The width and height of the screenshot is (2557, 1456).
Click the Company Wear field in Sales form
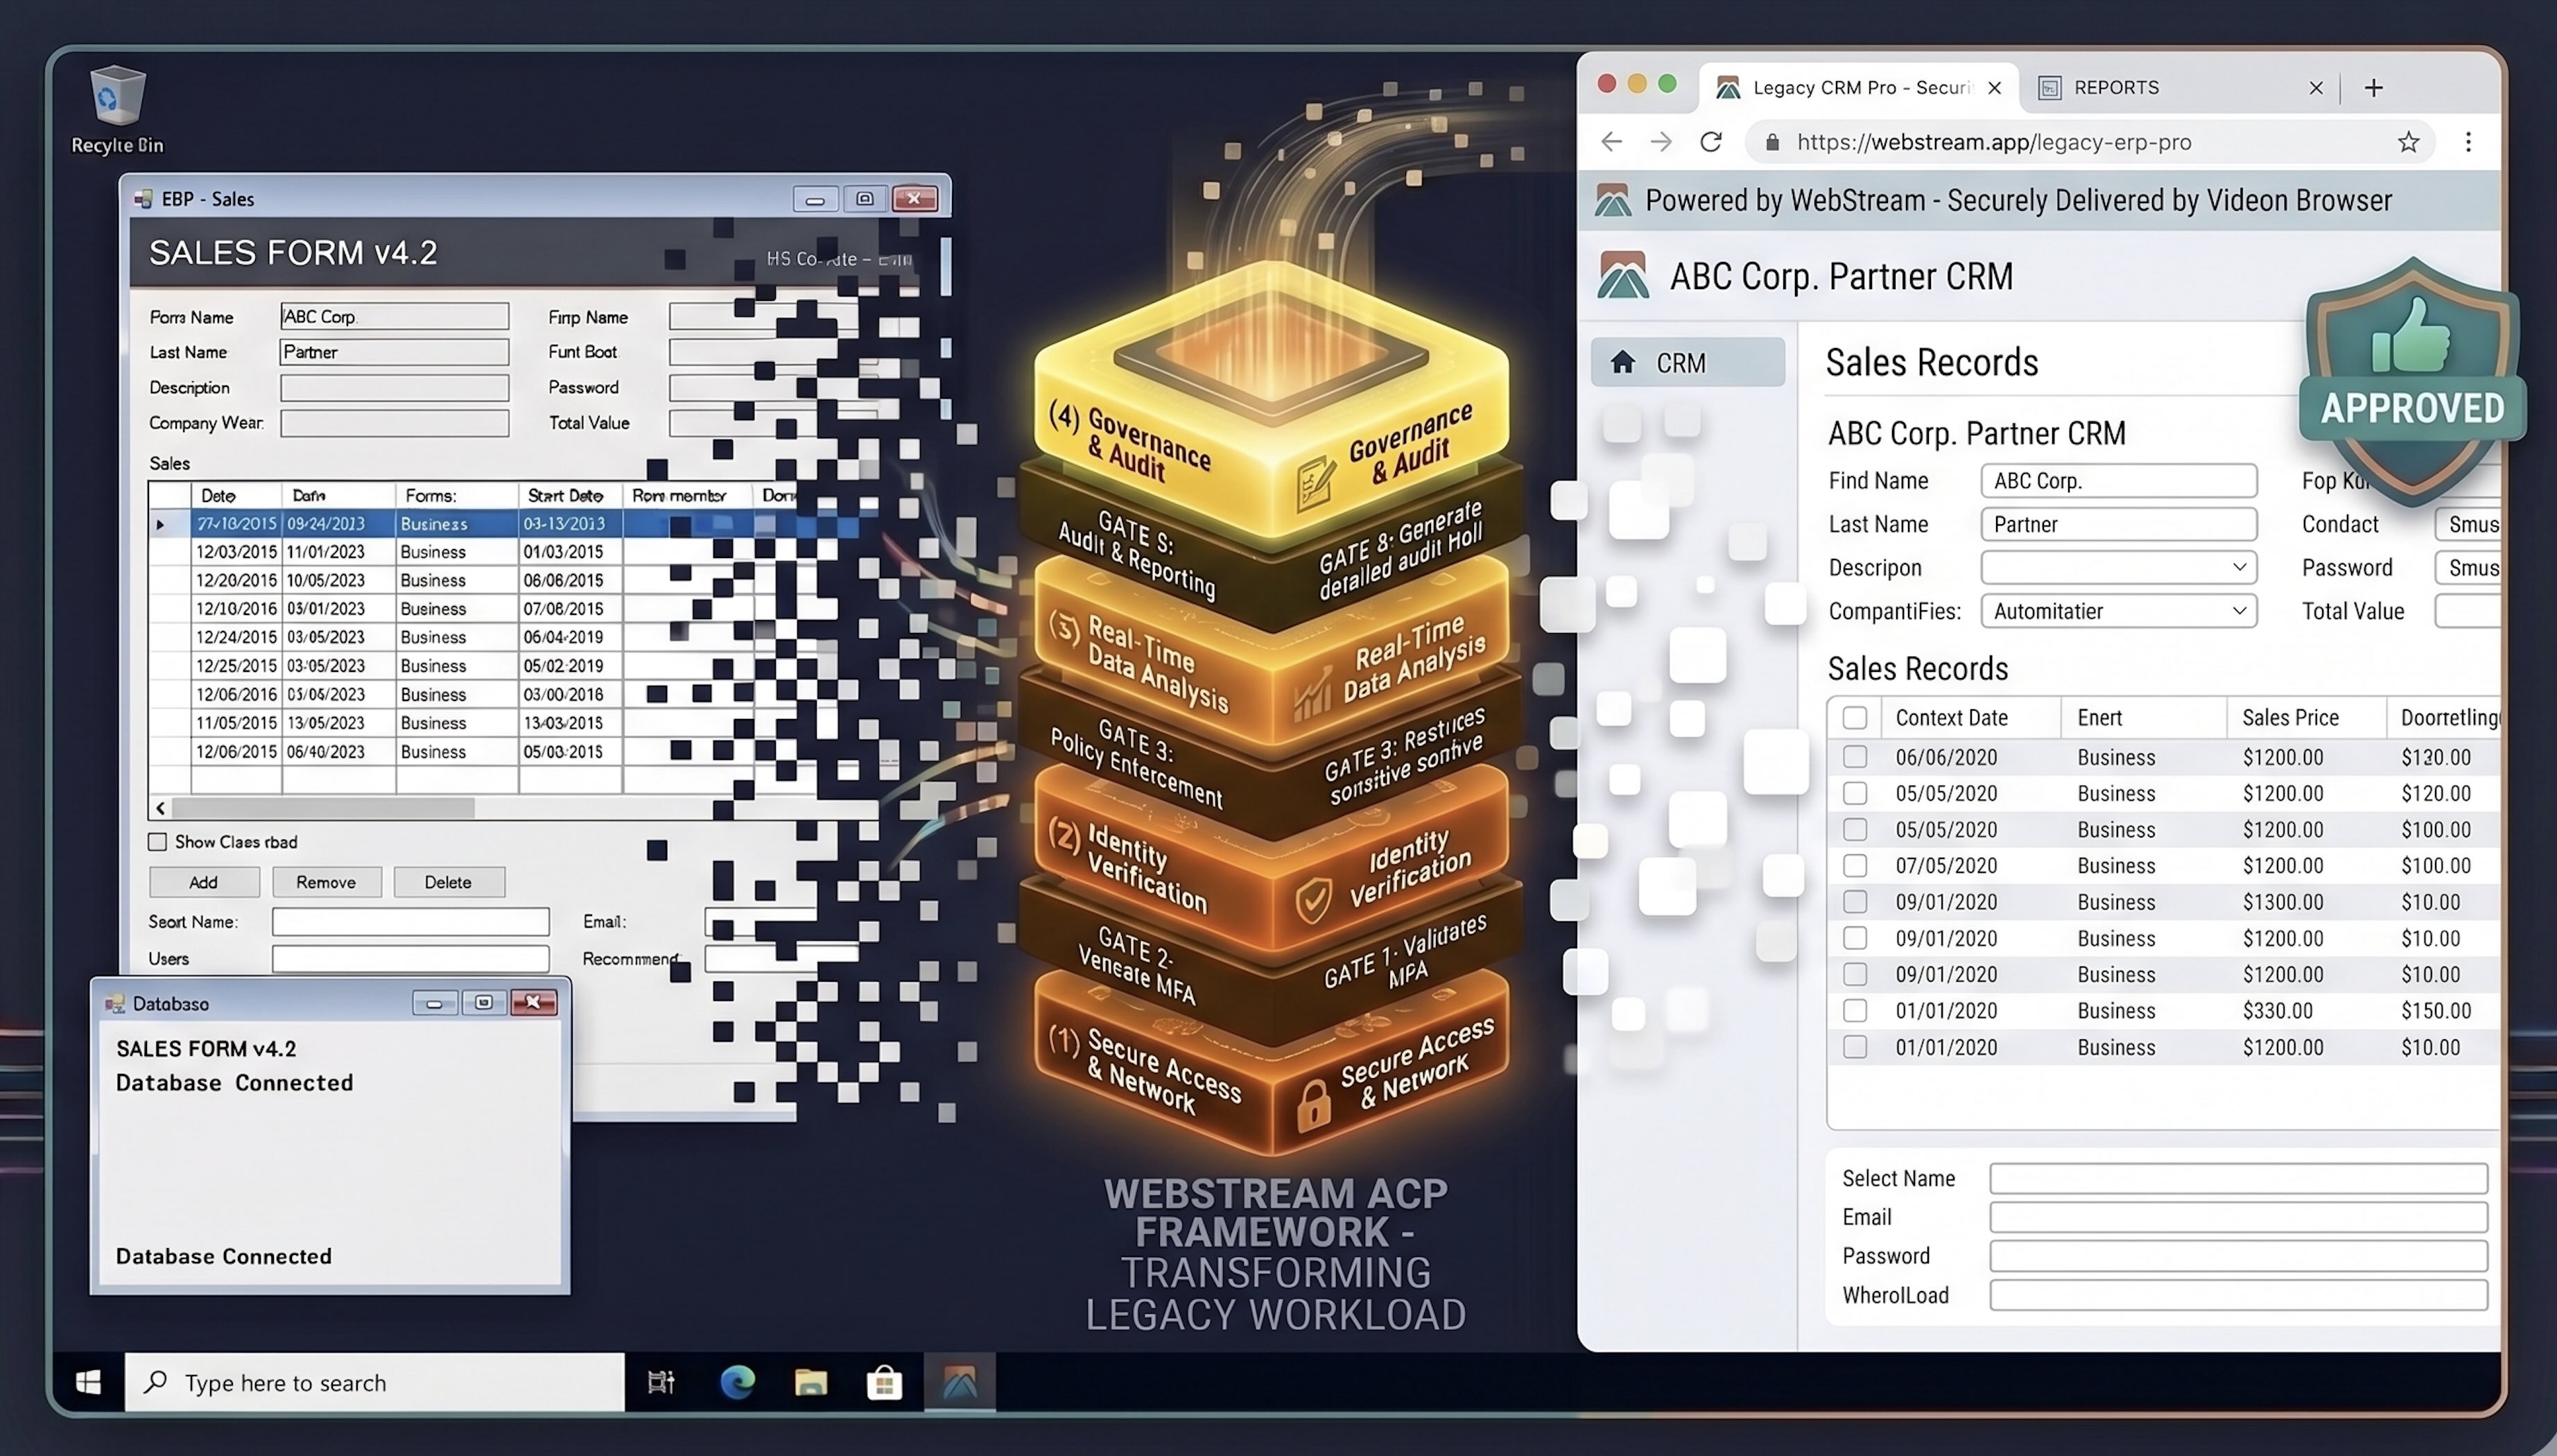click(394, 423)
